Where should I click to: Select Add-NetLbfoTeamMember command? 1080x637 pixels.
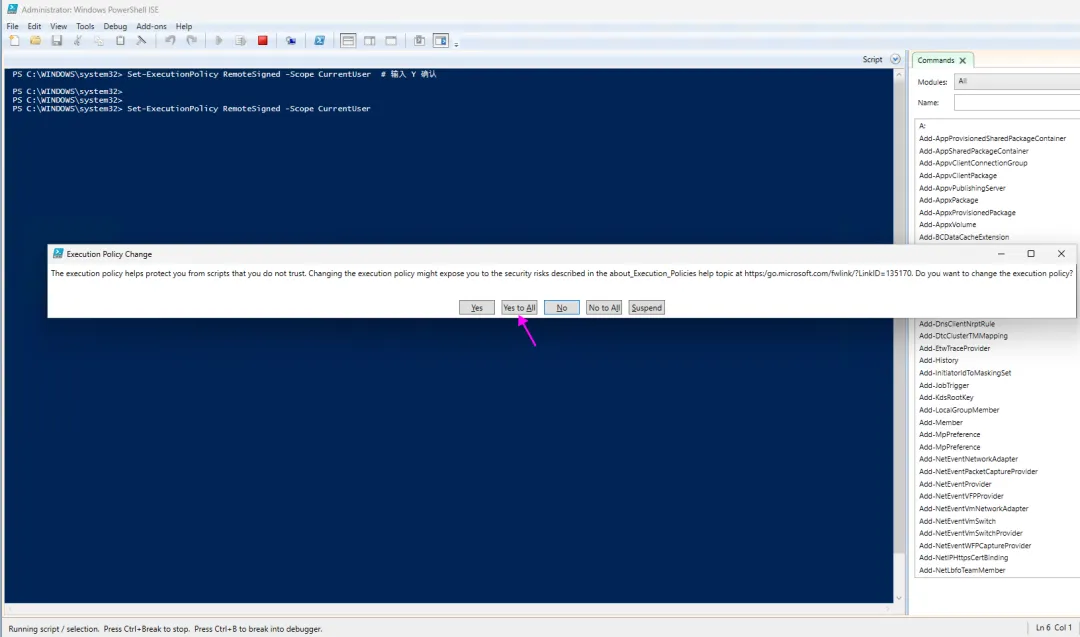pos(962,570)
